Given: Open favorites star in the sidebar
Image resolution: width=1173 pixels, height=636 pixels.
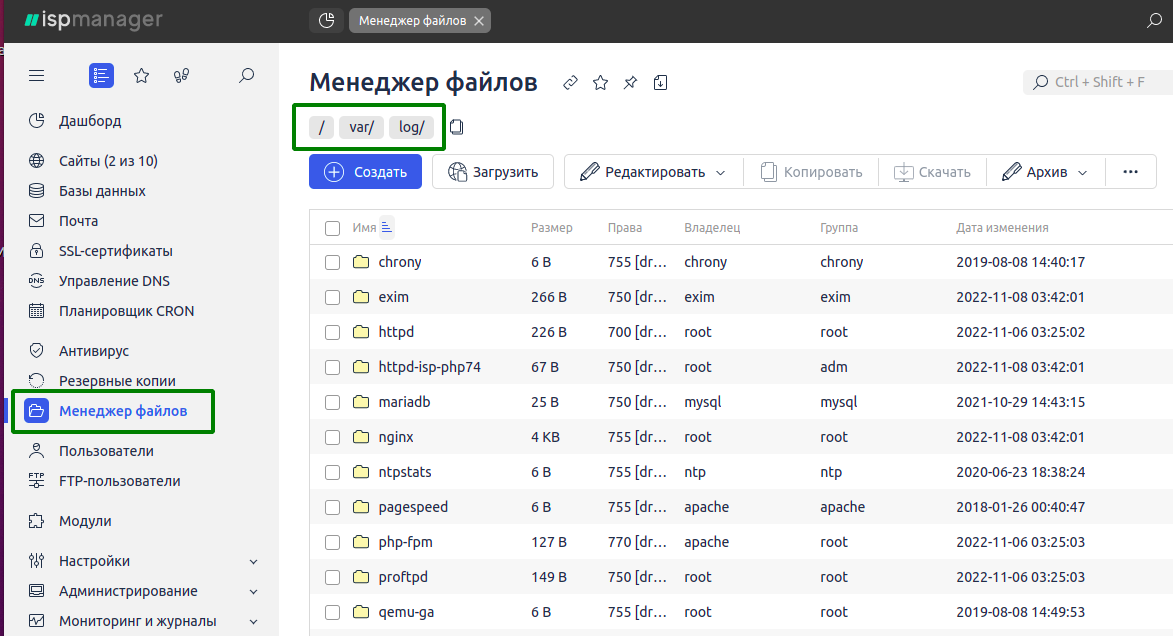Looking at the screenshot, I should pyautogui.click(x=141, y=76).
